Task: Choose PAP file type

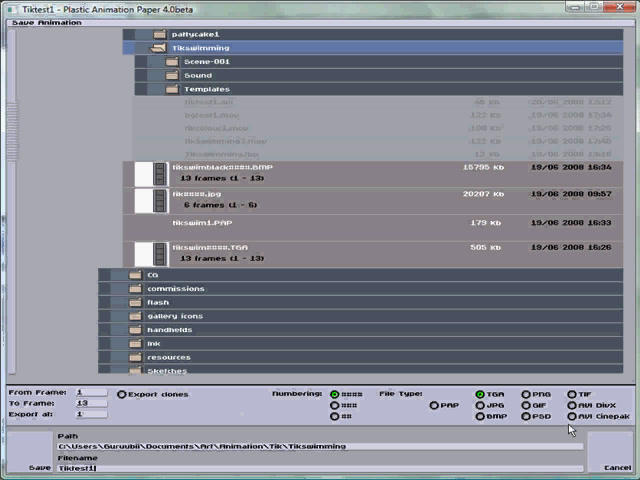Action: (x=434, y=405)
